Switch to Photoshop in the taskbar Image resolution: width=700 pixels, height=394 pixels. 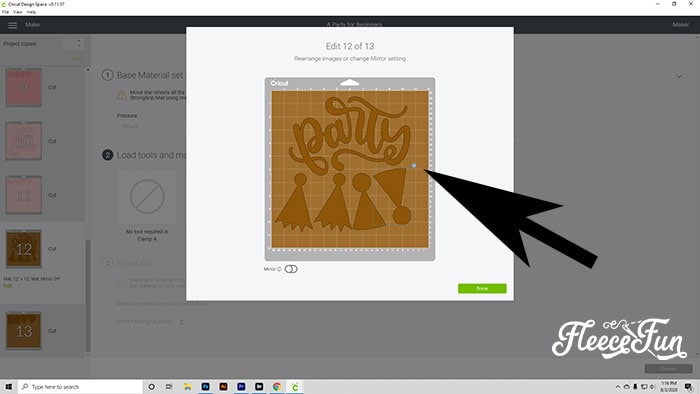pyautogui.click(x=205, y=387)
